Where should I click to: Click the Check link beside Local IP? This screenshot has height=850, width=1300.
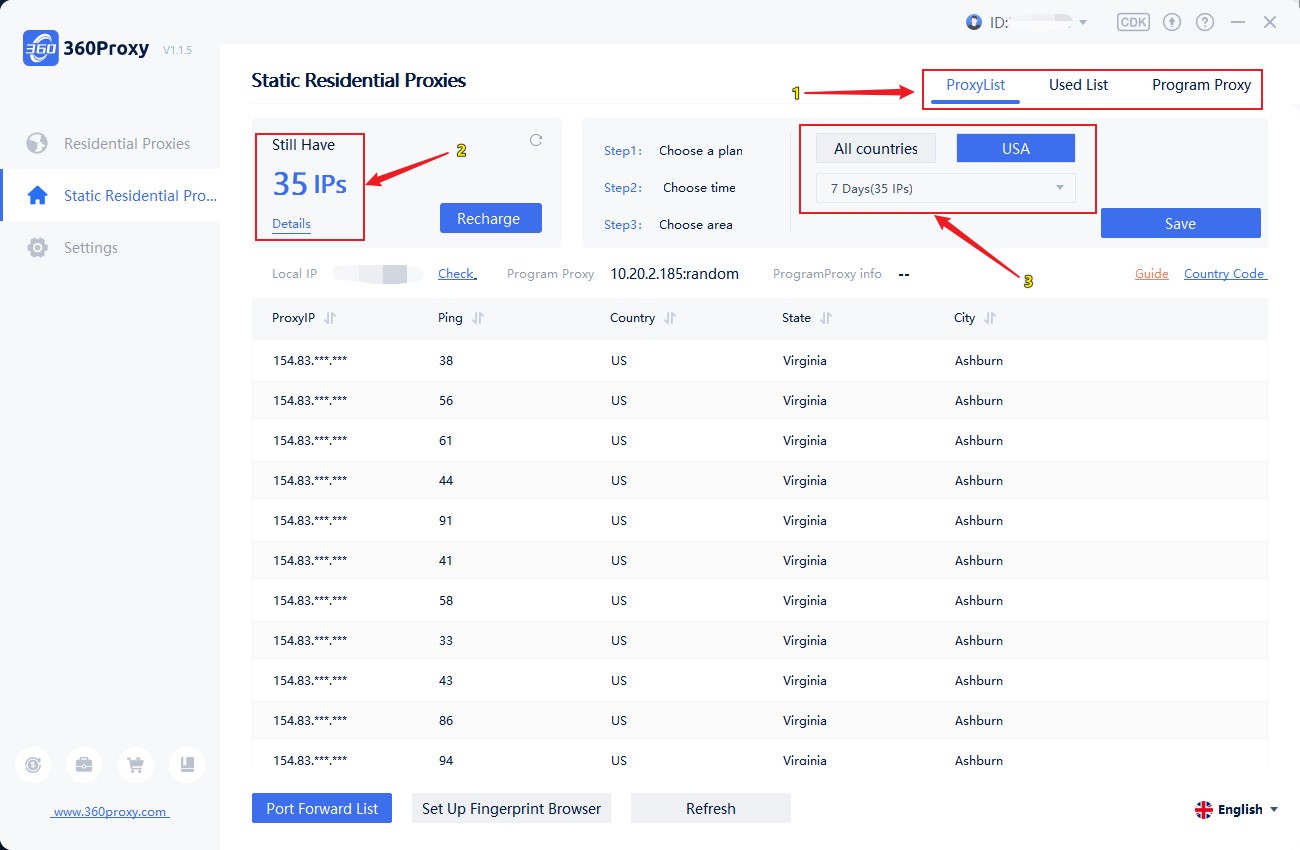click(x=457, y=274)
